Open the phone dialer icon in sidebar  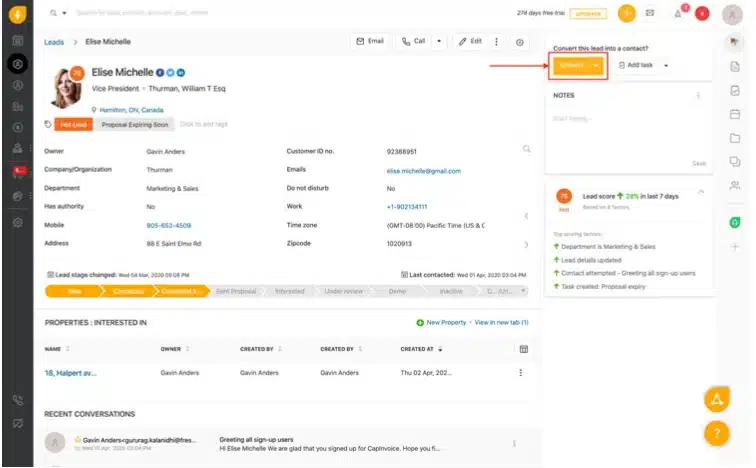[18, 400]
